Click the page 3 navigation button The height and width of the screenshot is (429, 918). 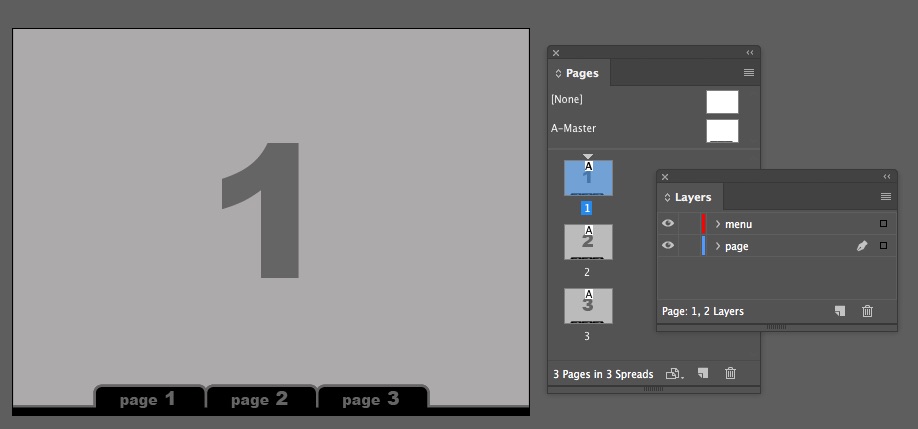point(371,399)
